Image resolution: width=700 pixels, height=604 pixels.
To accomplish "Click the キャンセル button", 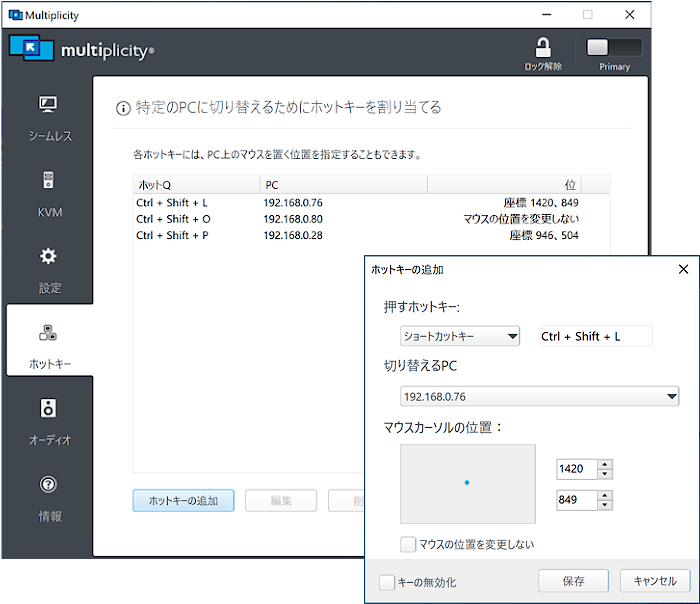I will 655,580.
